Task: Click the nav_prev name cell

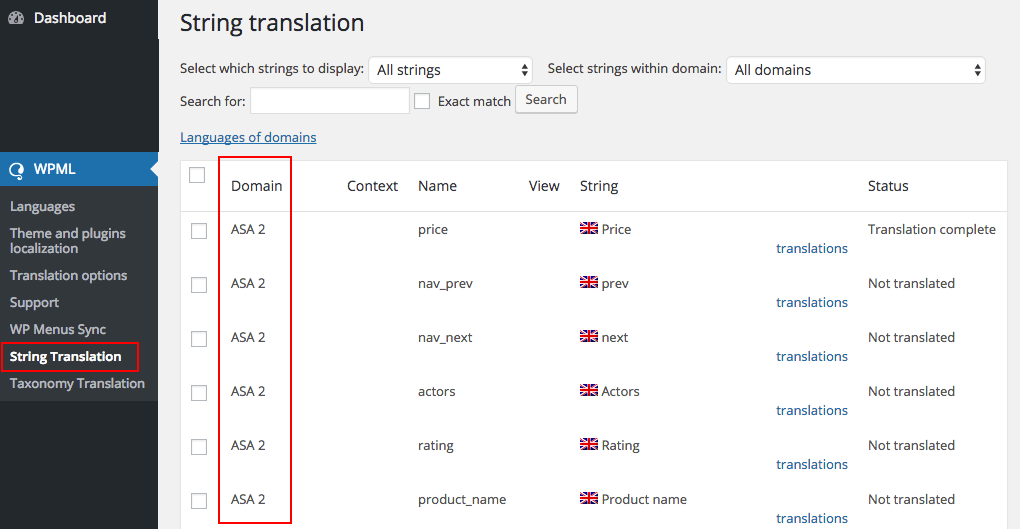Action: click(445, 284)
